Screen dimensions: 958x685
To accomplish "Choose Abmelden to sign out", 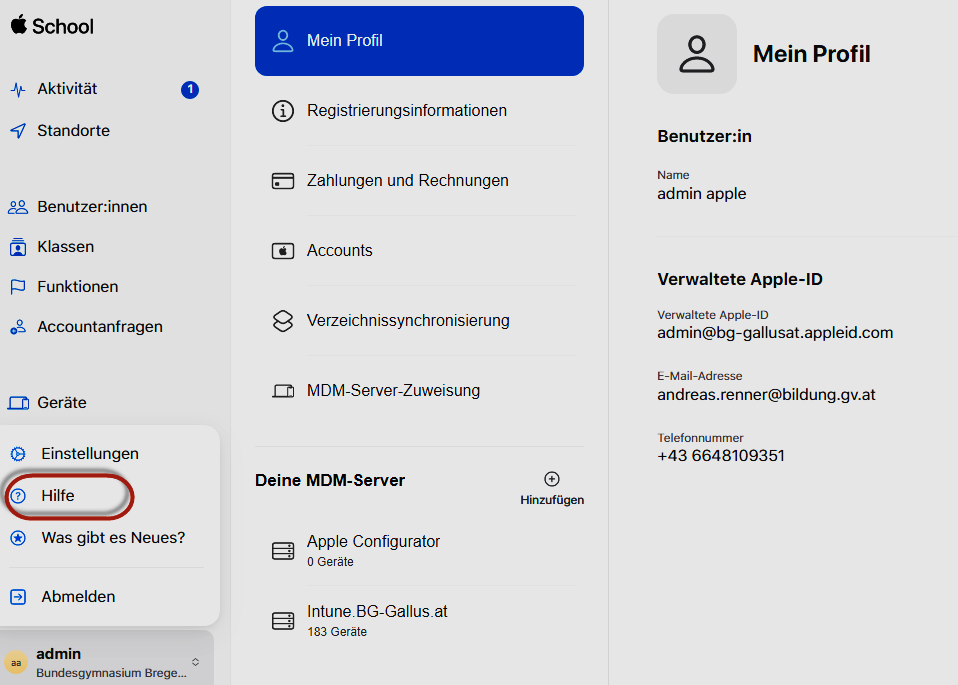I will (78, 597).
